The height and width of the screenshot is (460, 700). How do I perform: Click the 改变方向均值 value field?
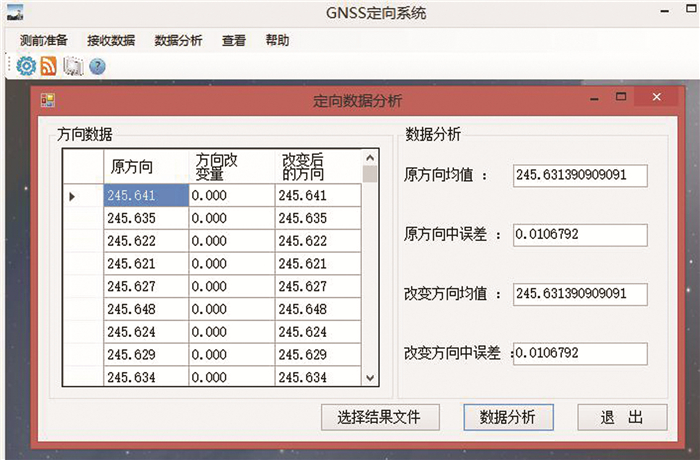580,294
